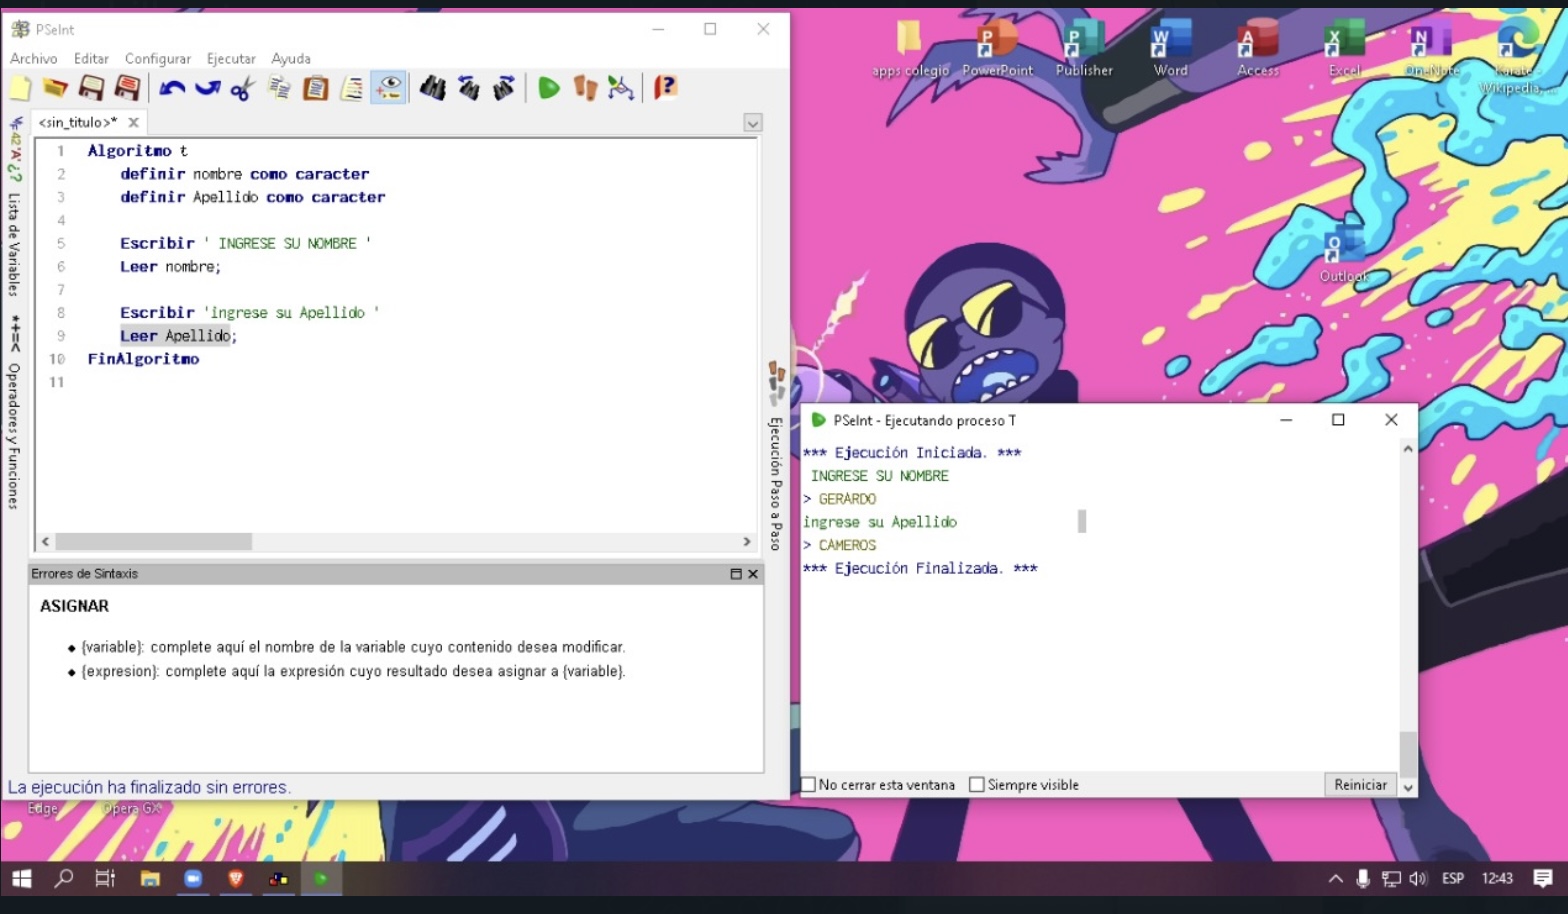Click 'FinAlgoritmo' on line 10
Screen dimensions: 1568x914
[x=143, y=359]
